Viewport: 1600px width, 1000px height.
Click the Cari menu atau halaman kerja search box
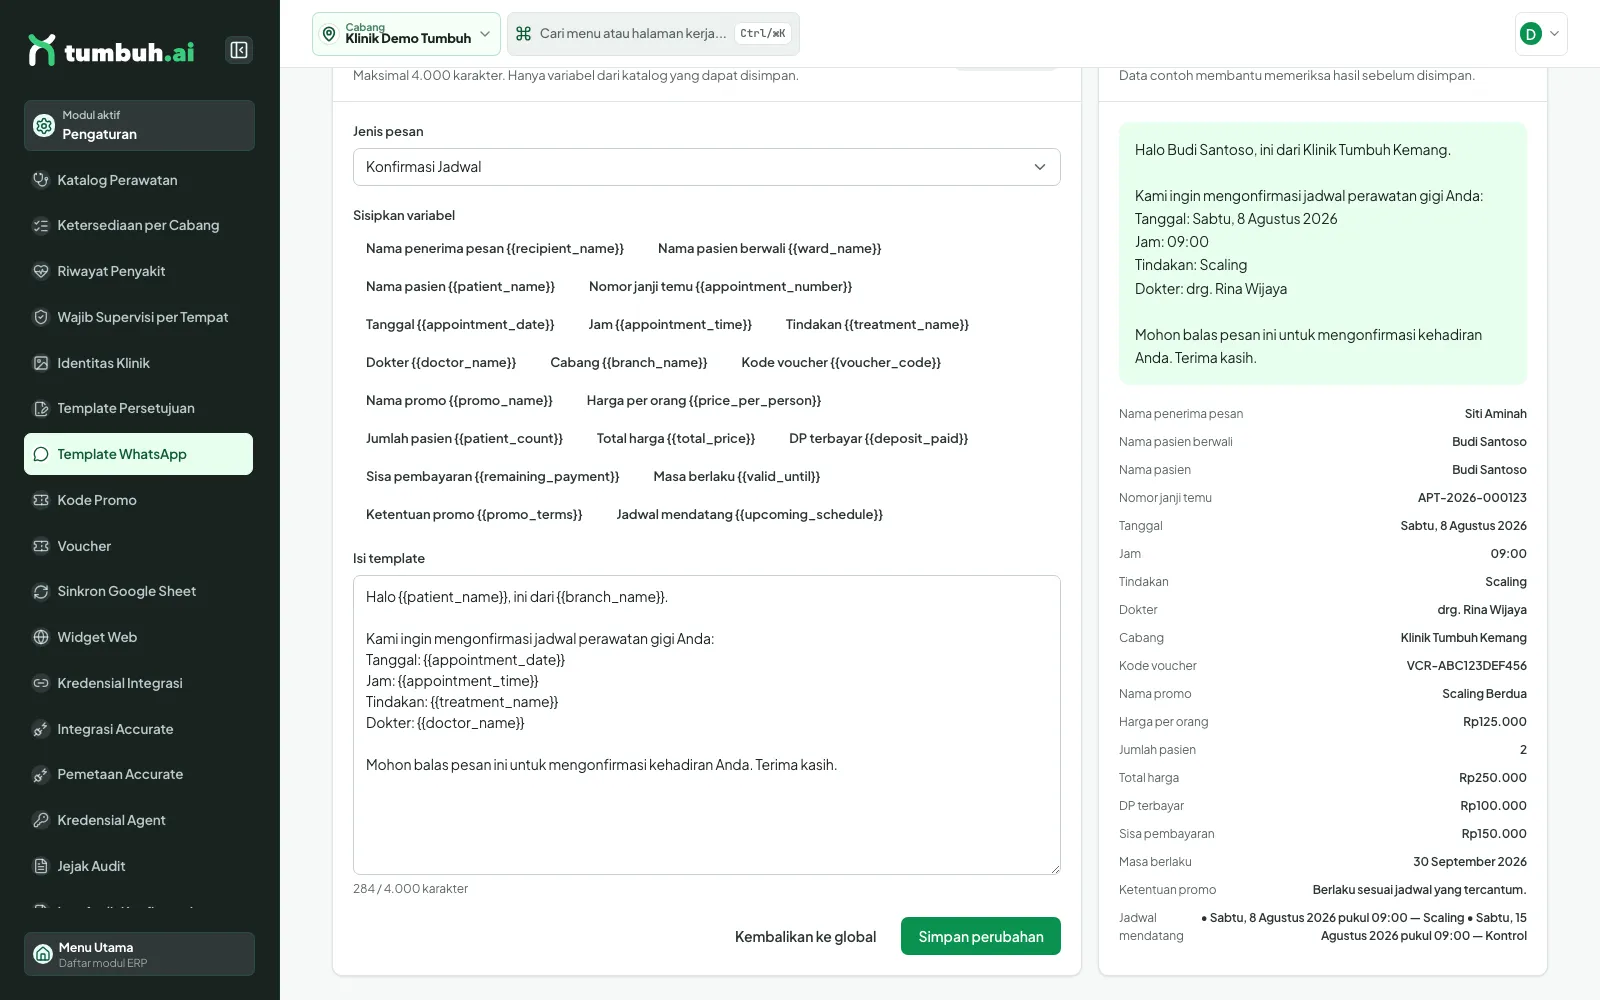click(x=653, y=34)
